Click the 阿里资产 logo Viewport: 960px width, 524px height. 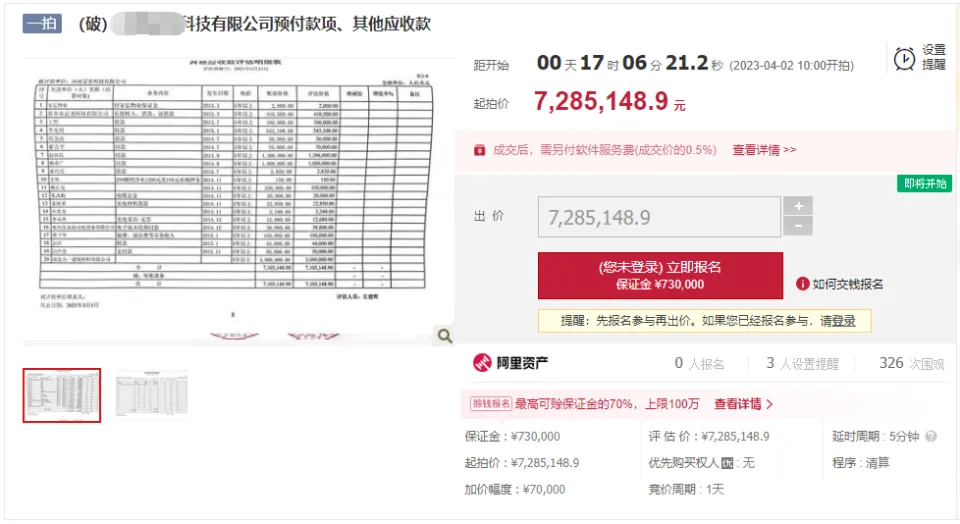(x=510, y=363)
